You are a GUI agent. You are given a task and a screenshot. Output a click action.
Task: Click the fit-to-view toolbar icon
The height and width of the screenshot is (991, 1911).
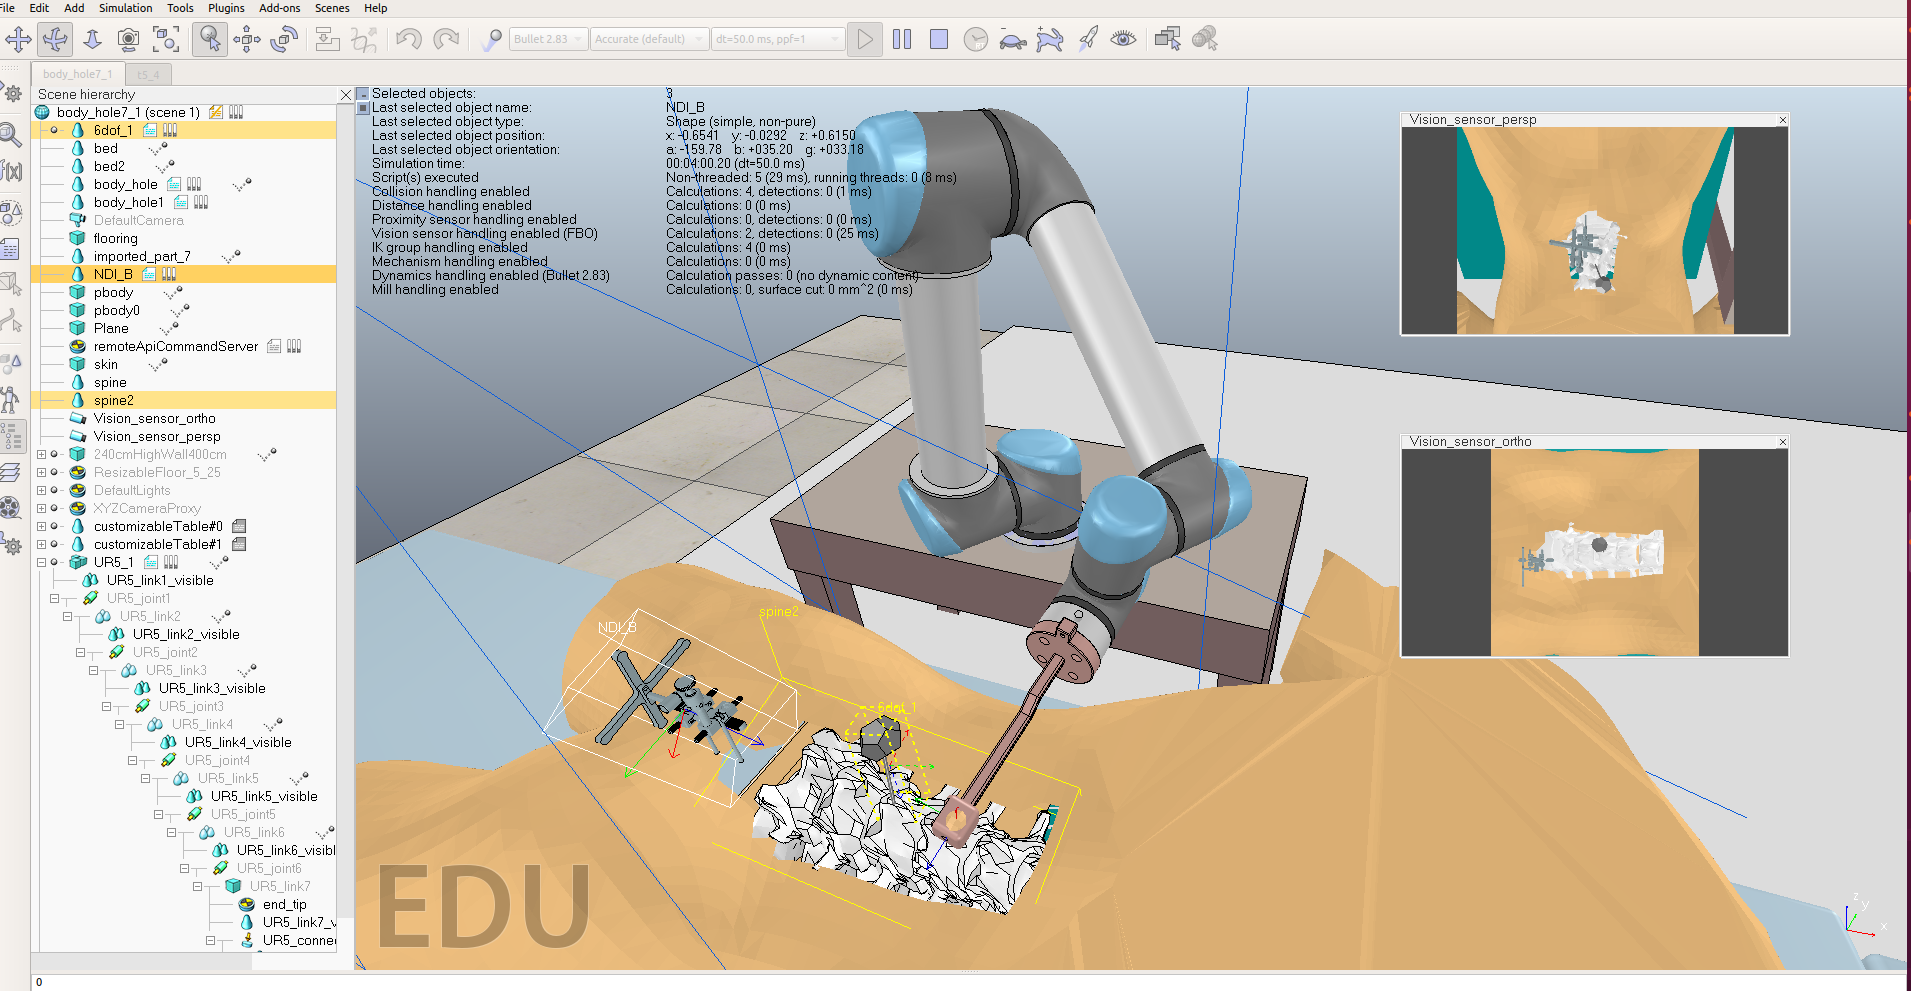165,39
